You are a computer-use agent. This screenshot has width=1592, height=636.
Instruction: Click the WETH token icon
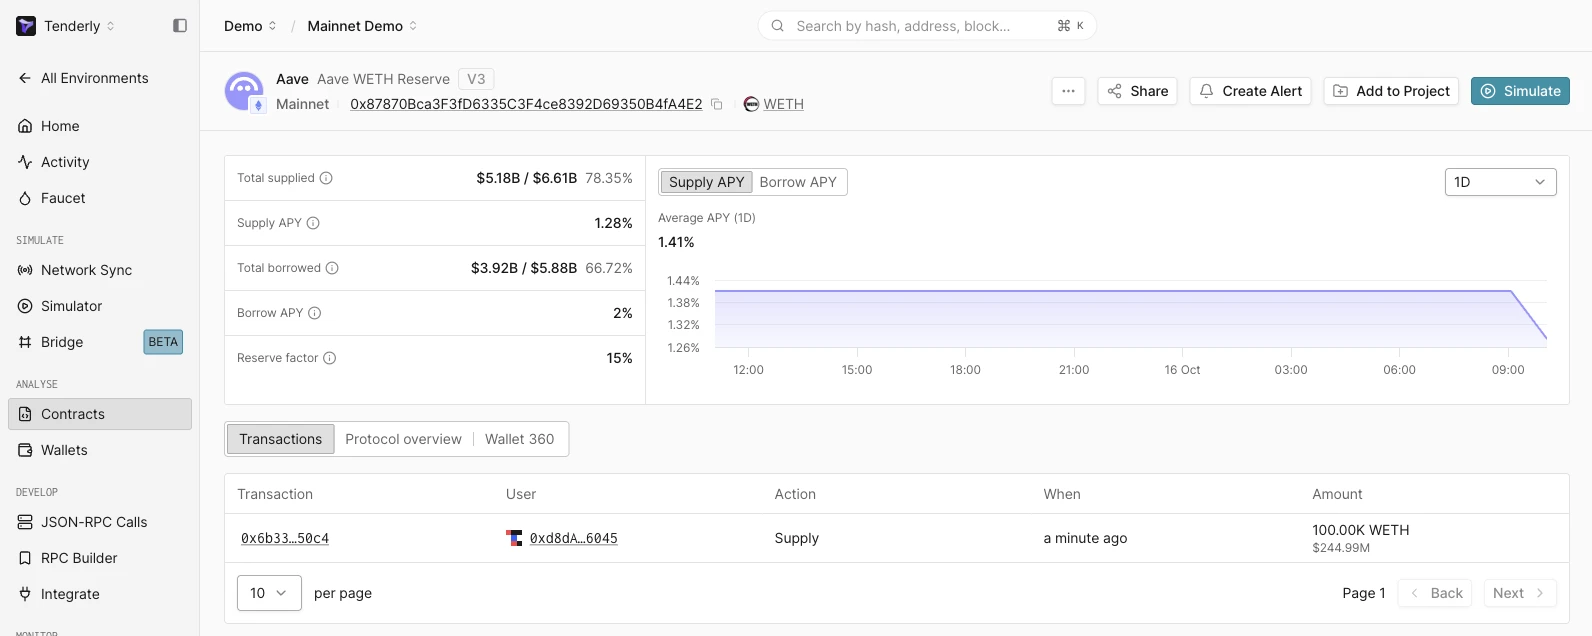[x=751, y=104]
